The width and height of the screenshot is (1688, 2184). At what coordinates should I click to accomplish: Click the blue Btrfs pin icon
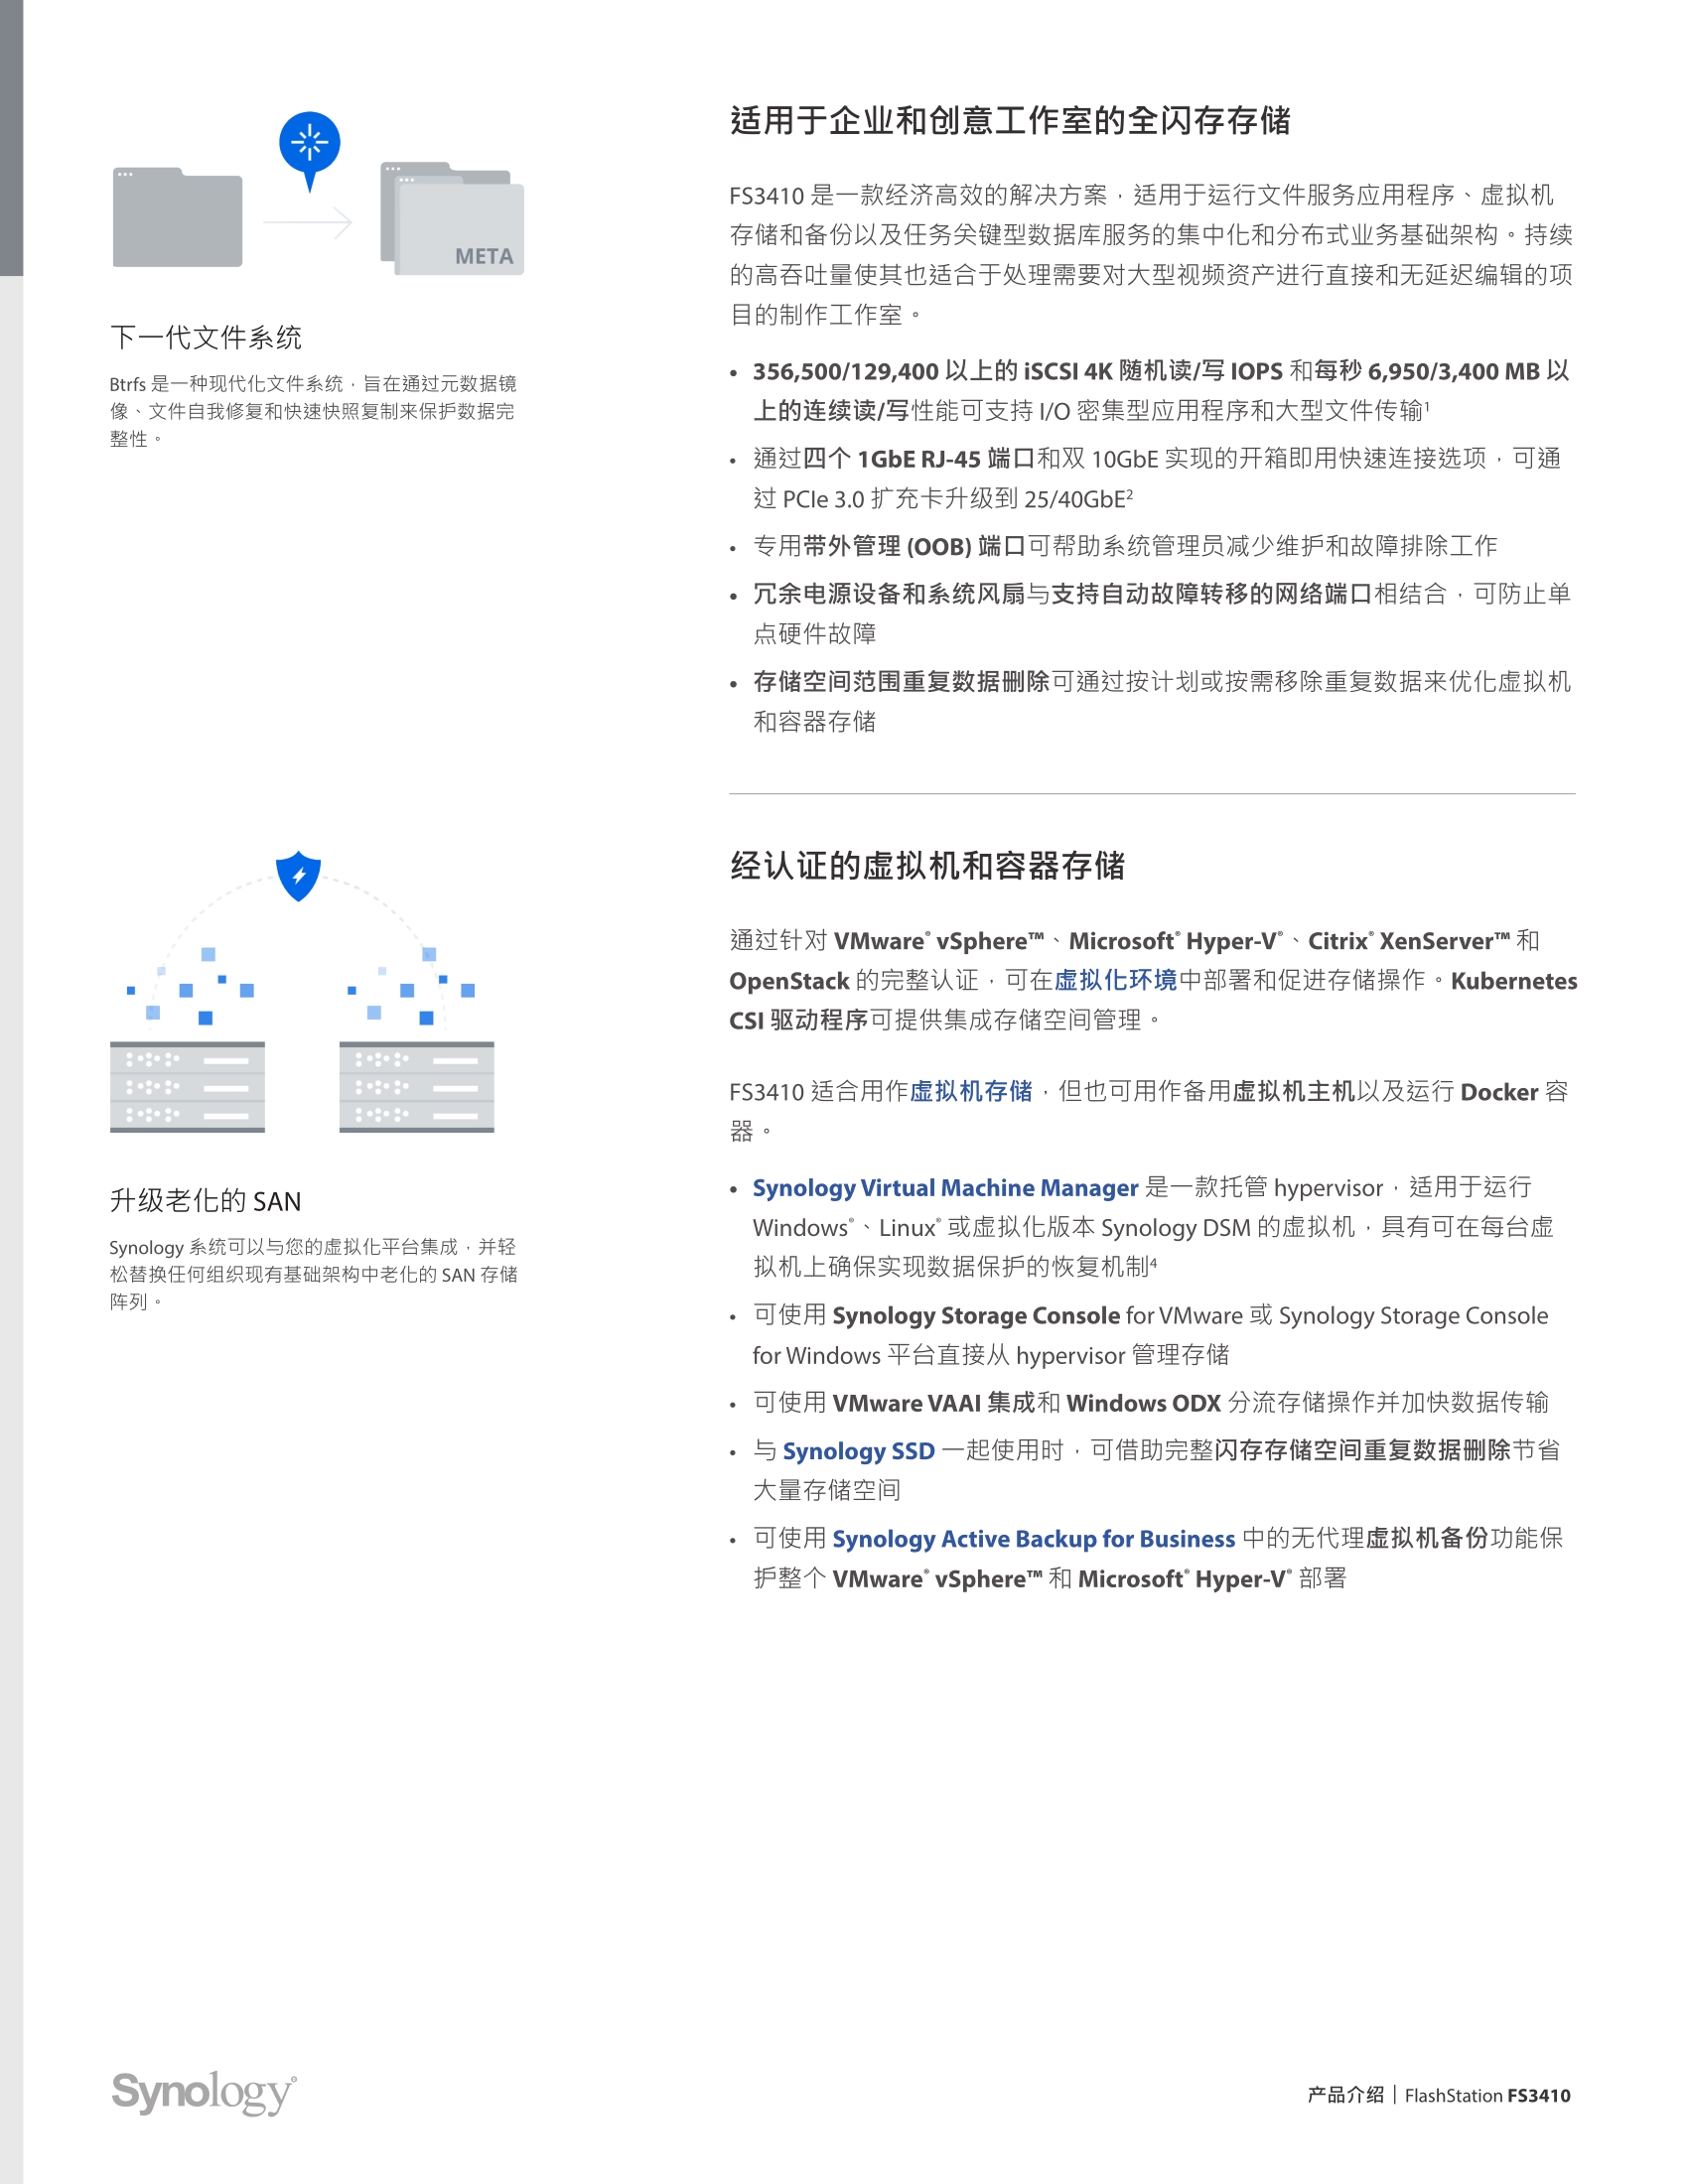point(309,150)
